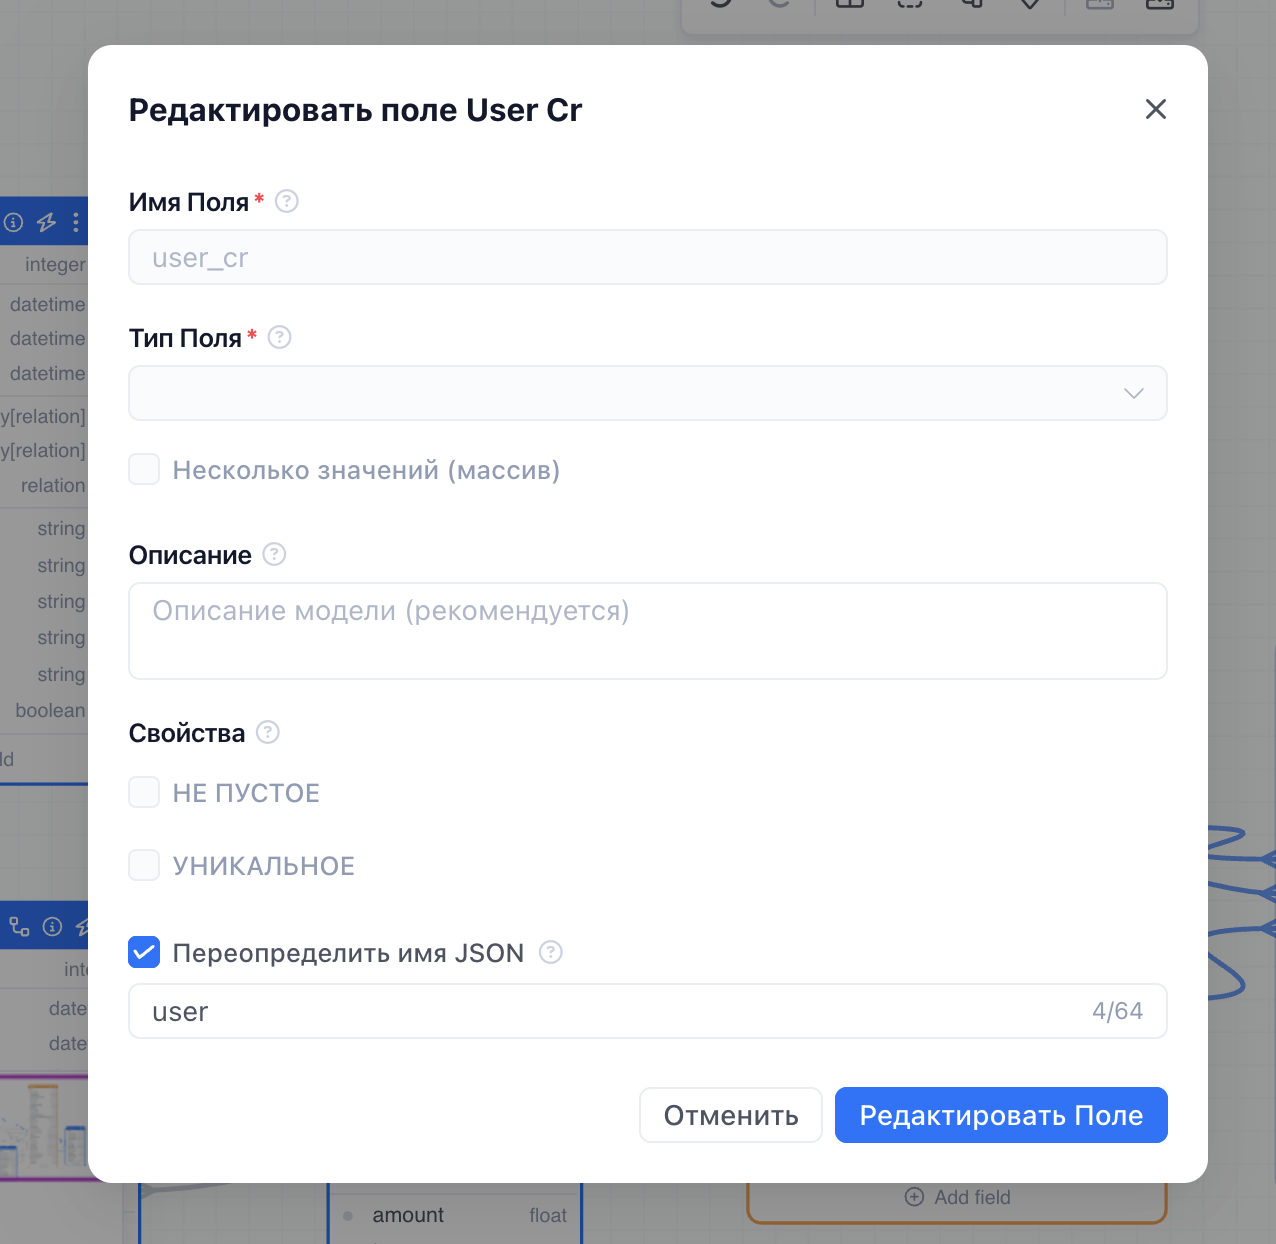Click help icon next to Имя Поля
This screenshot has height=1244, width=1276.
point(287,201)
